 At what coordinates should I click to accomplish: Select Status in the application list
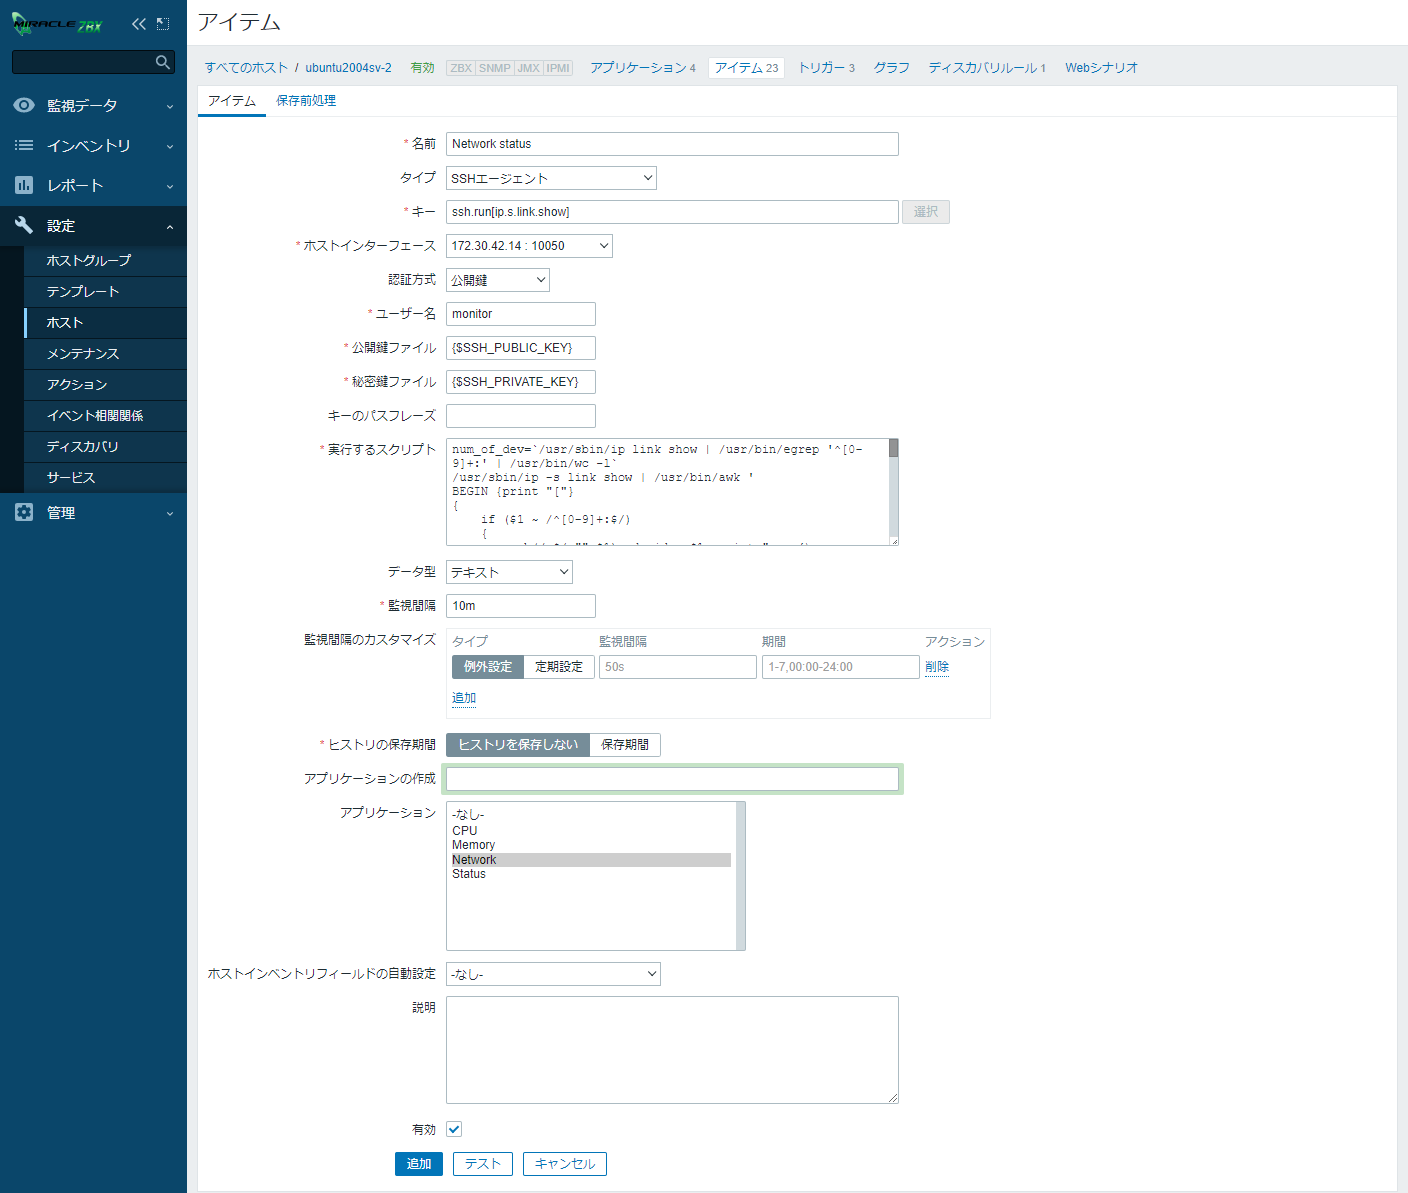[x=469, y=874]
